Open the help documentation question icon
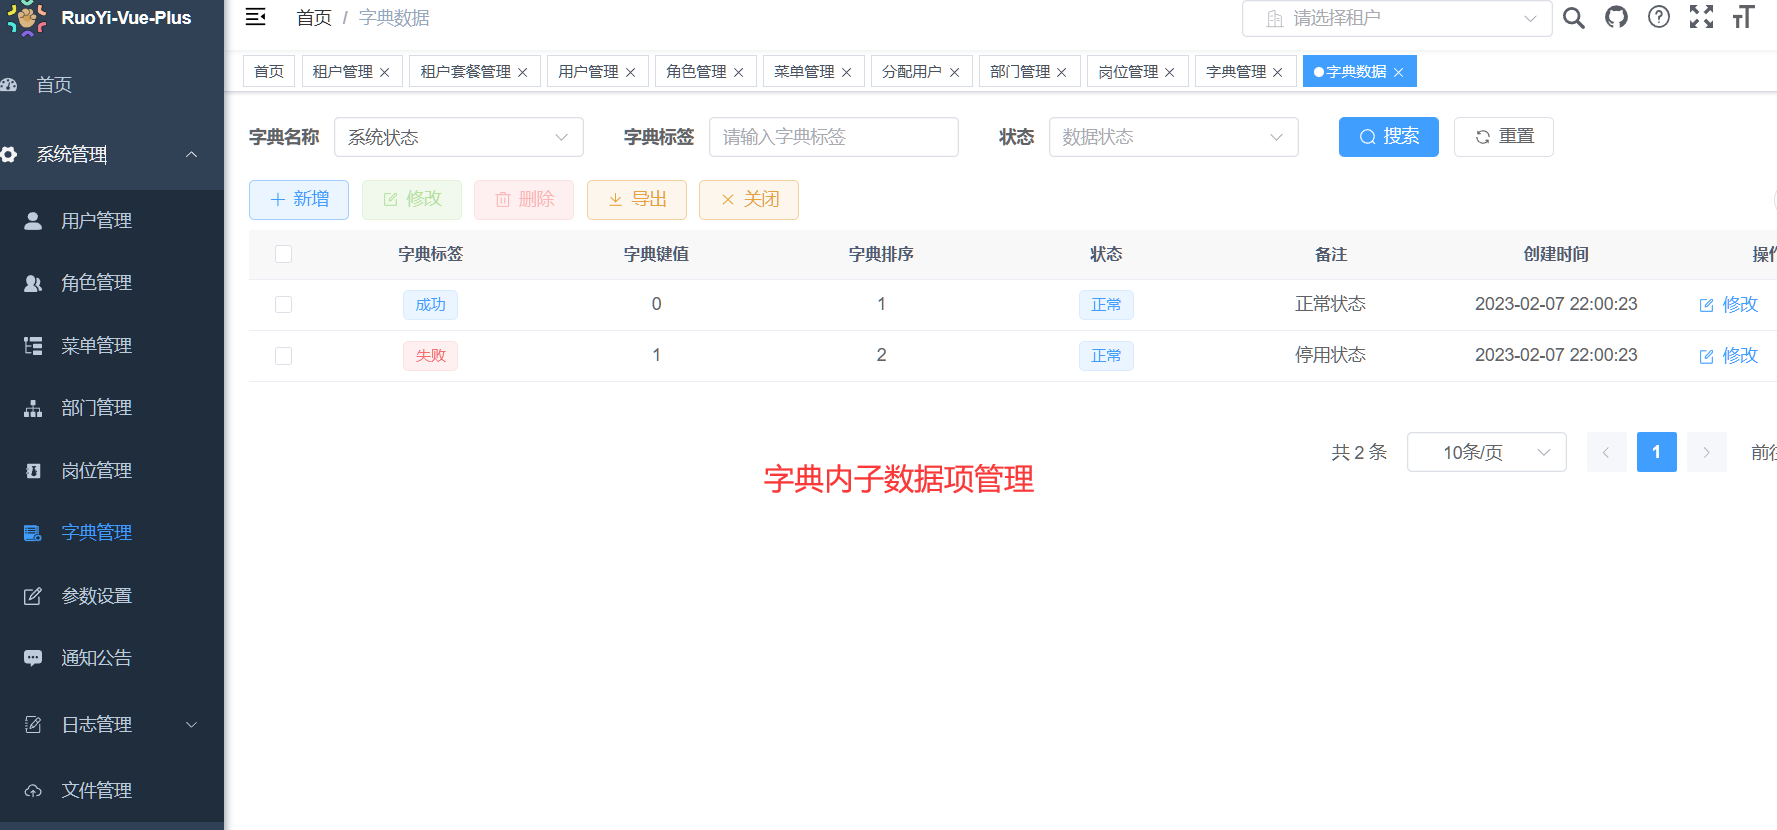The height and width of the screenshot is (830, 1777). pos(1659,17)
